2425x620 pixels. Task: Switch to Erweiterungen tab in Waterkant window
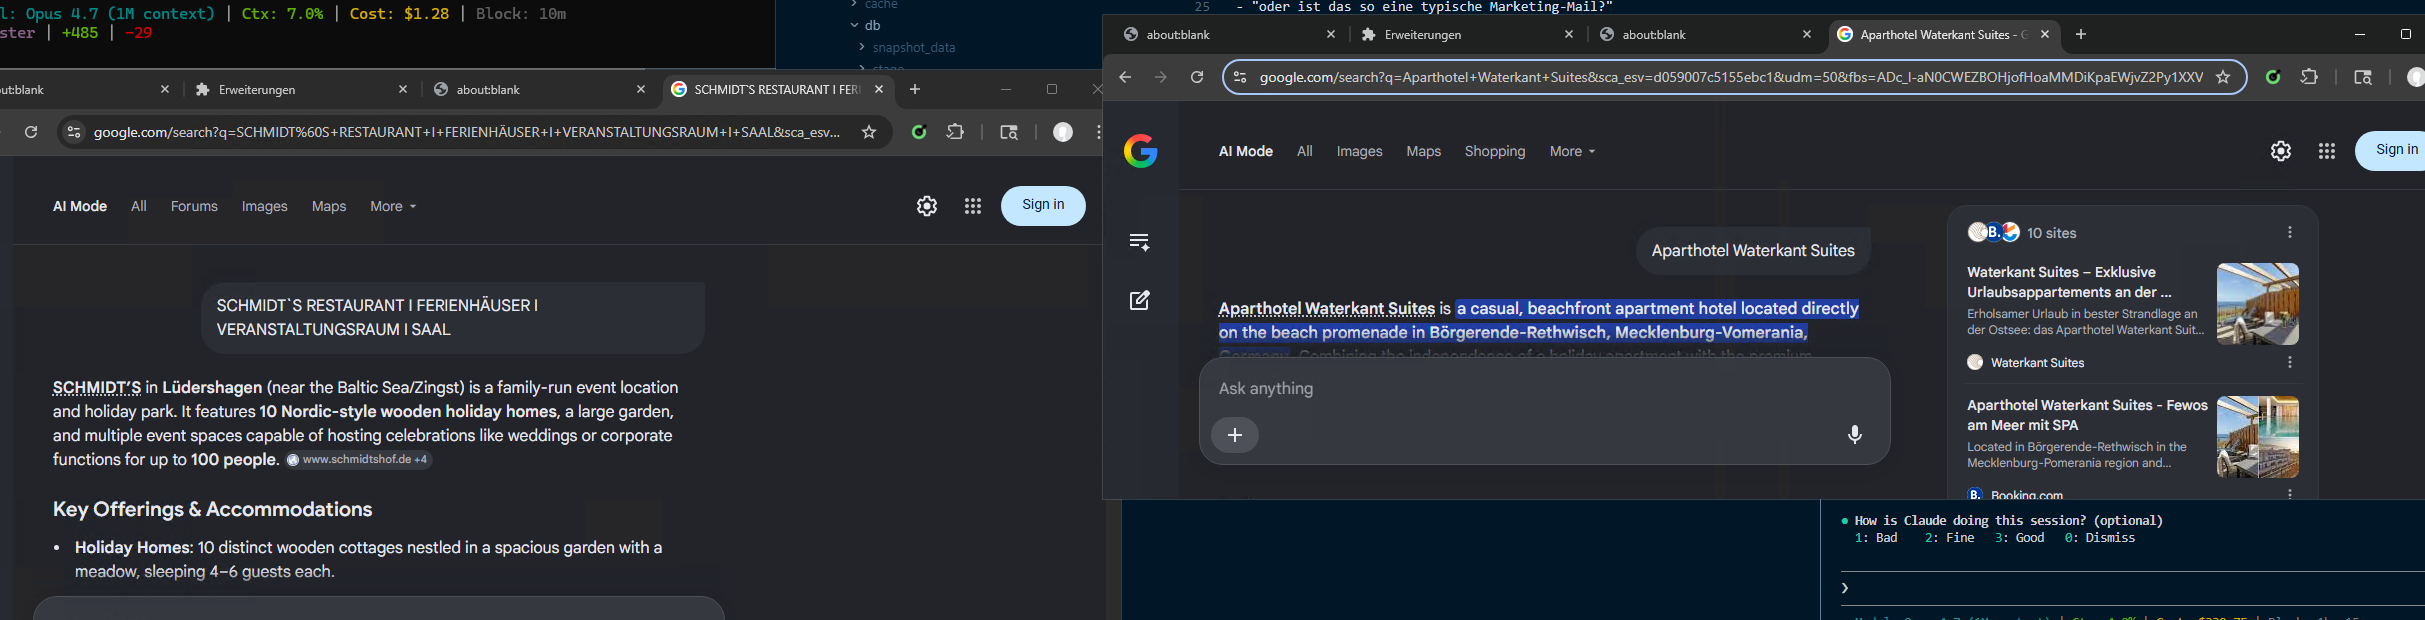coord(1466,34)
